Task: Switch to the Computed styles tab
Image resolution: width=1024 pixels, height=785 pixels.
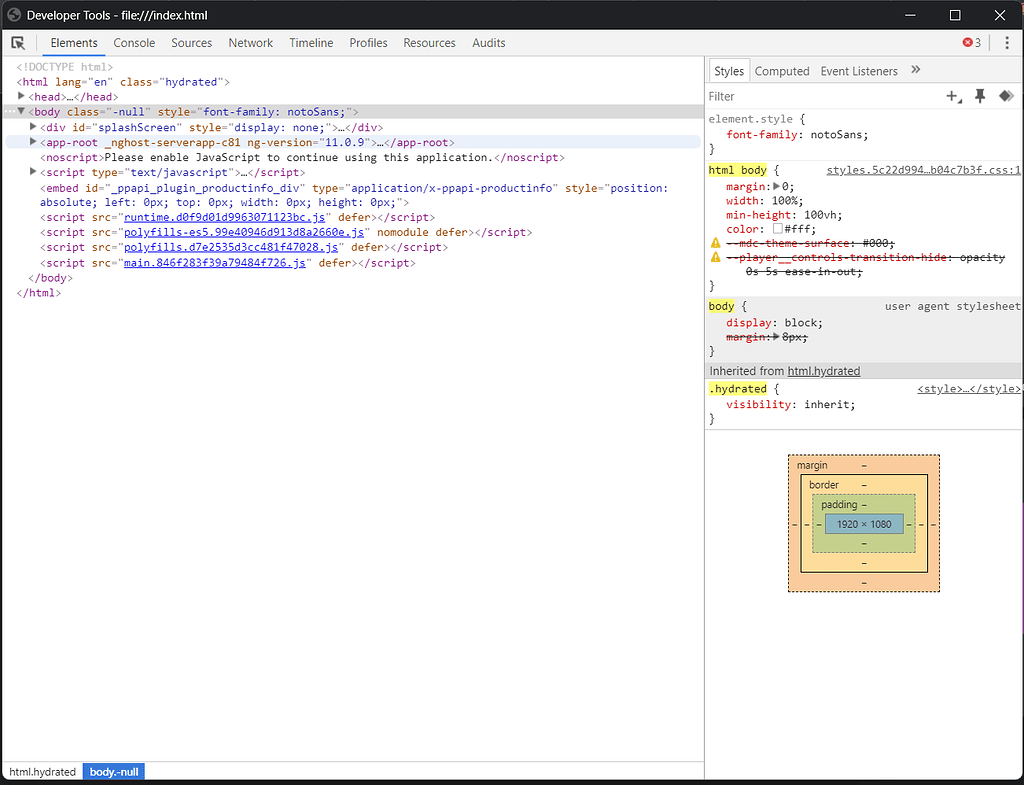Action: [x=782, y=70]
